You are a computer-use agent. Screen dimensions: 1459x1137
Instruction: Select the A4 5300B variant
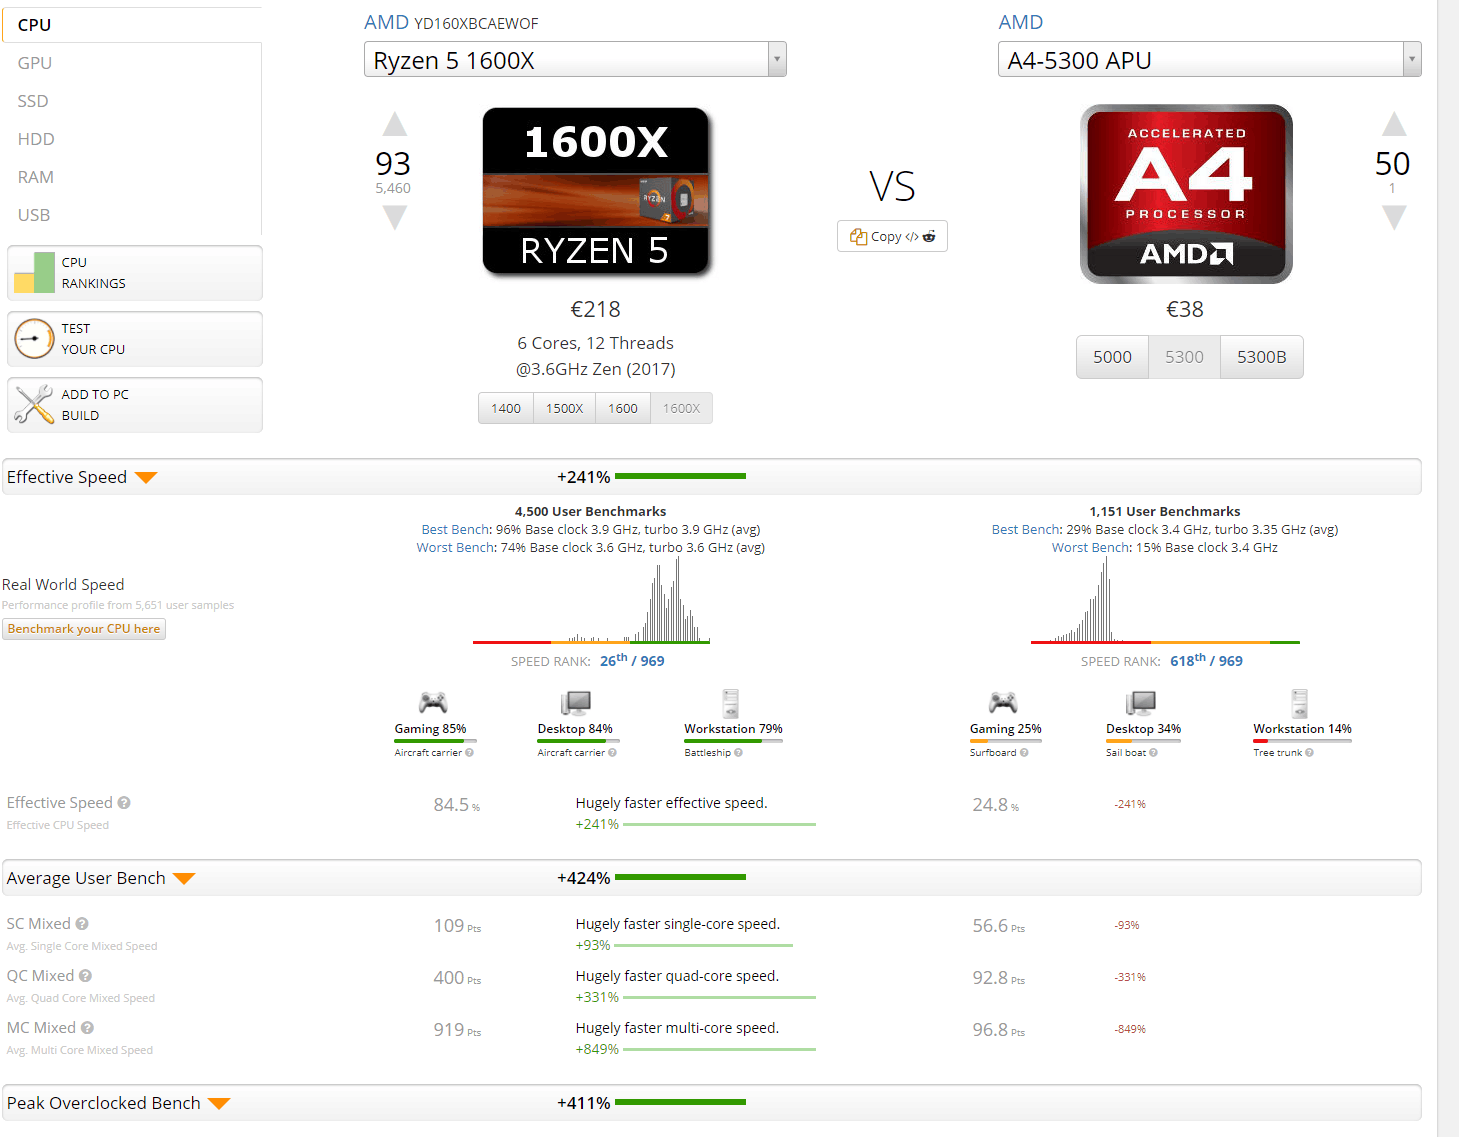coord(1262,357)
